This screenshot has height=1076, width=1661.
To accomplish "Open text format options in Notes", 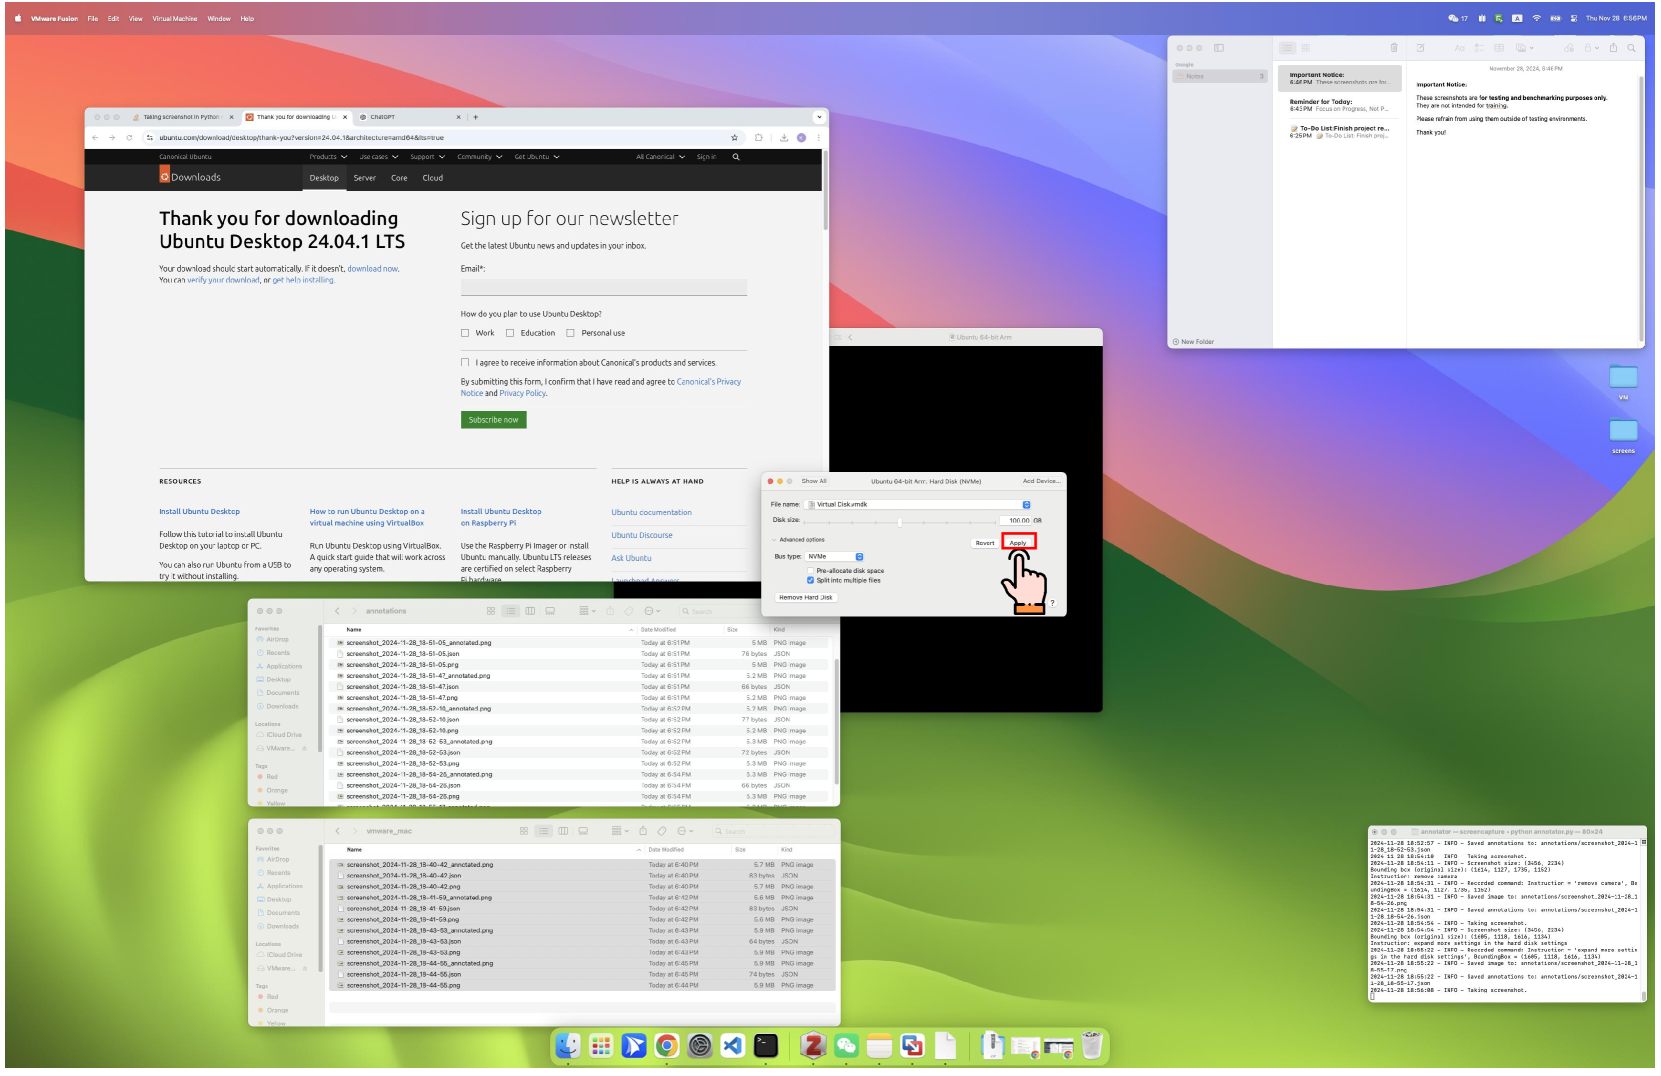I will [1459, 48].
